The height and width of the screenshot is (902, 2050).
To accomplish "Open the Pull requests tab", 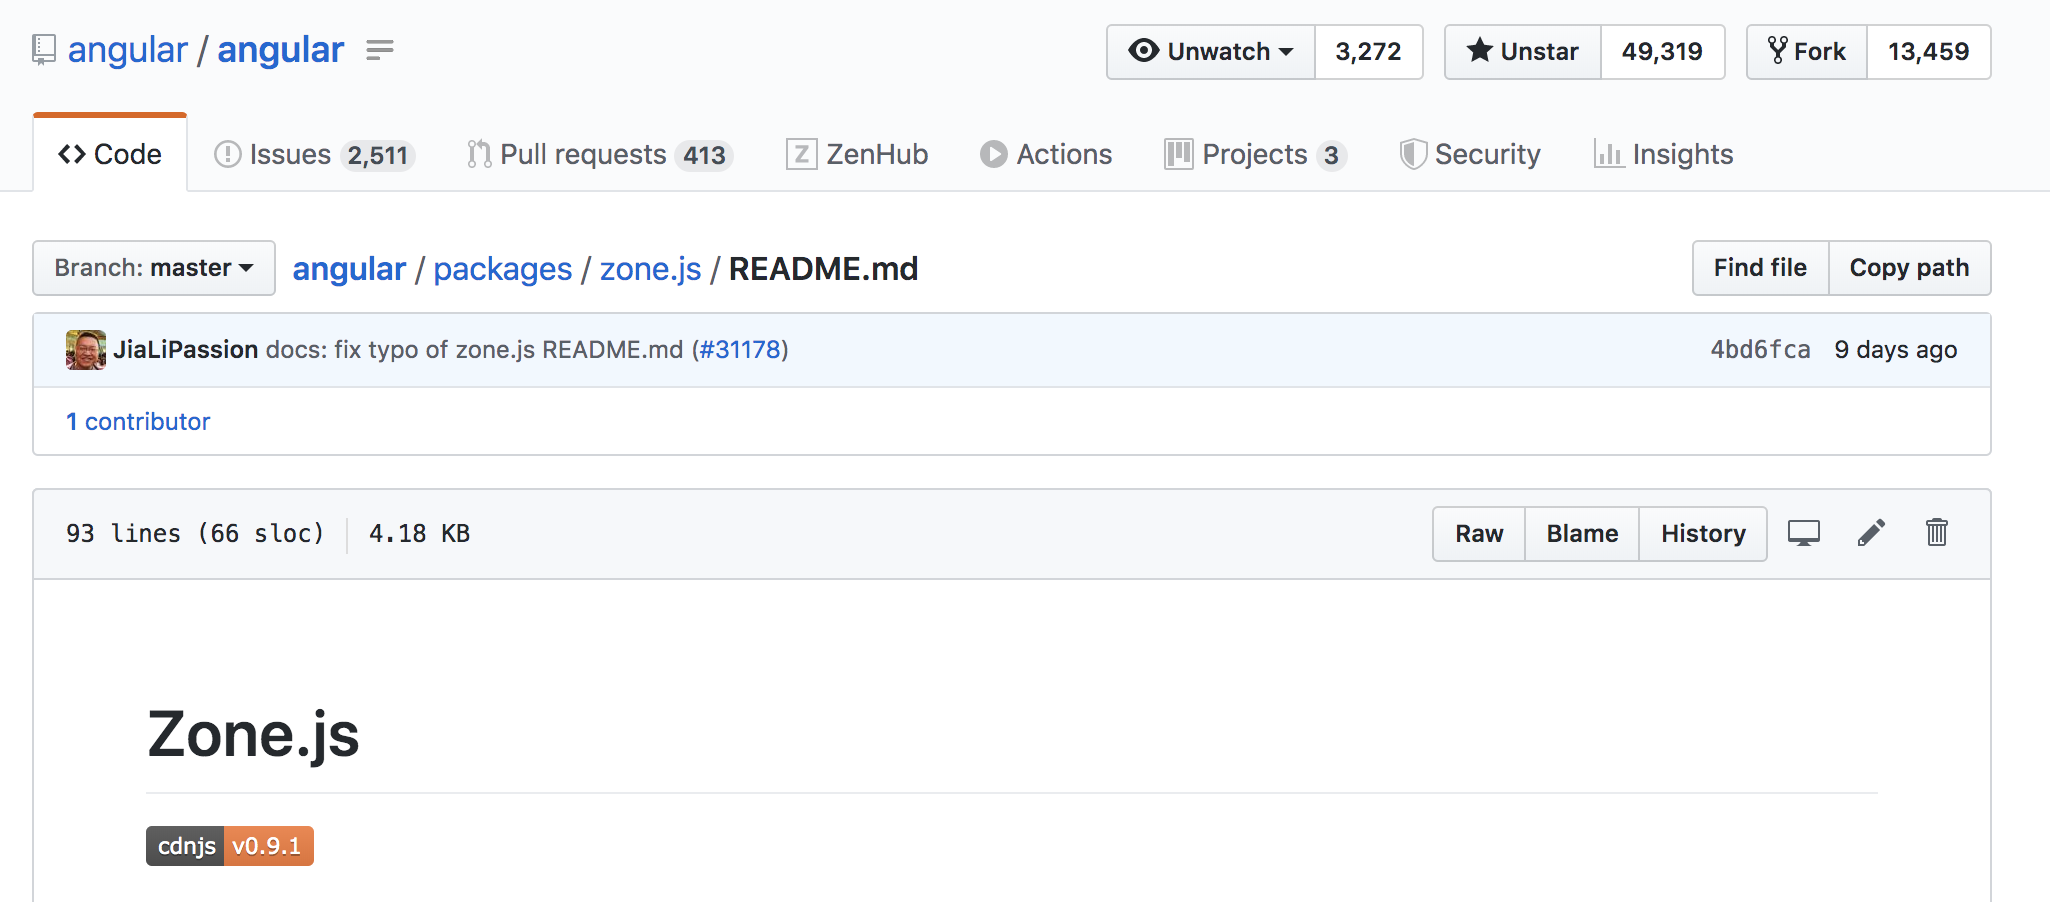I will [x=600, y=155].
